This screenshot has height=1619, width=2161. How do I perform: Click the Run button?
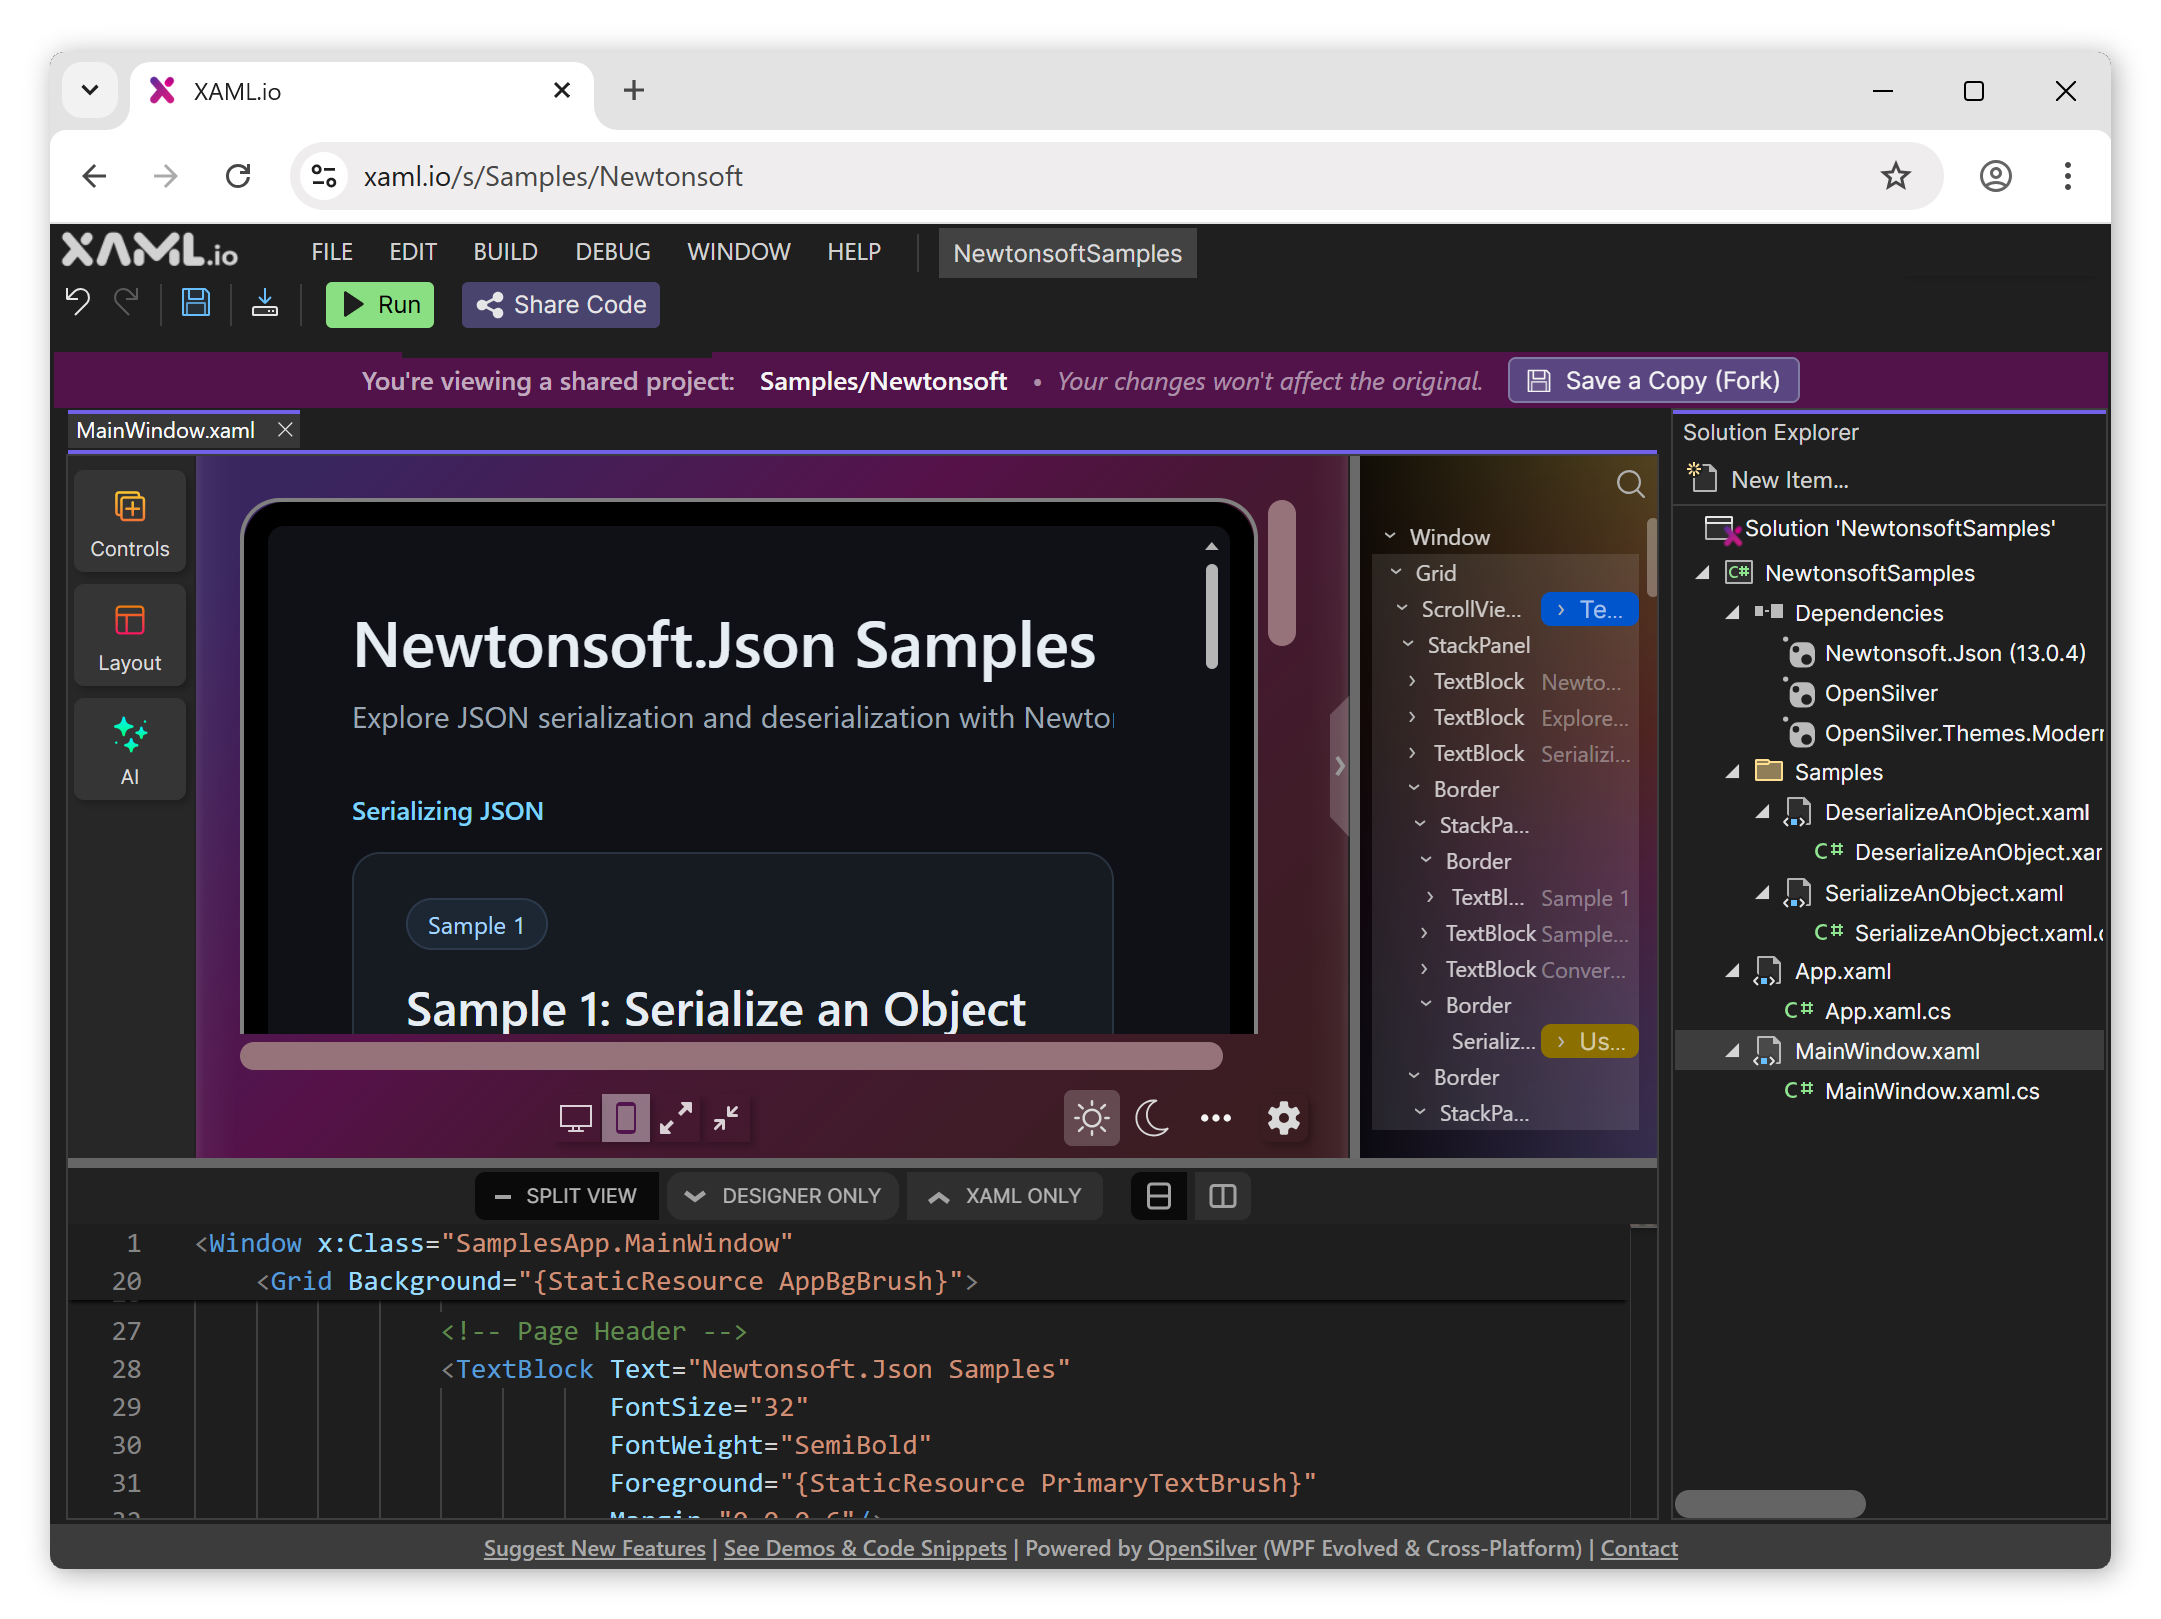pyautogui.click(x=379, y=304)
